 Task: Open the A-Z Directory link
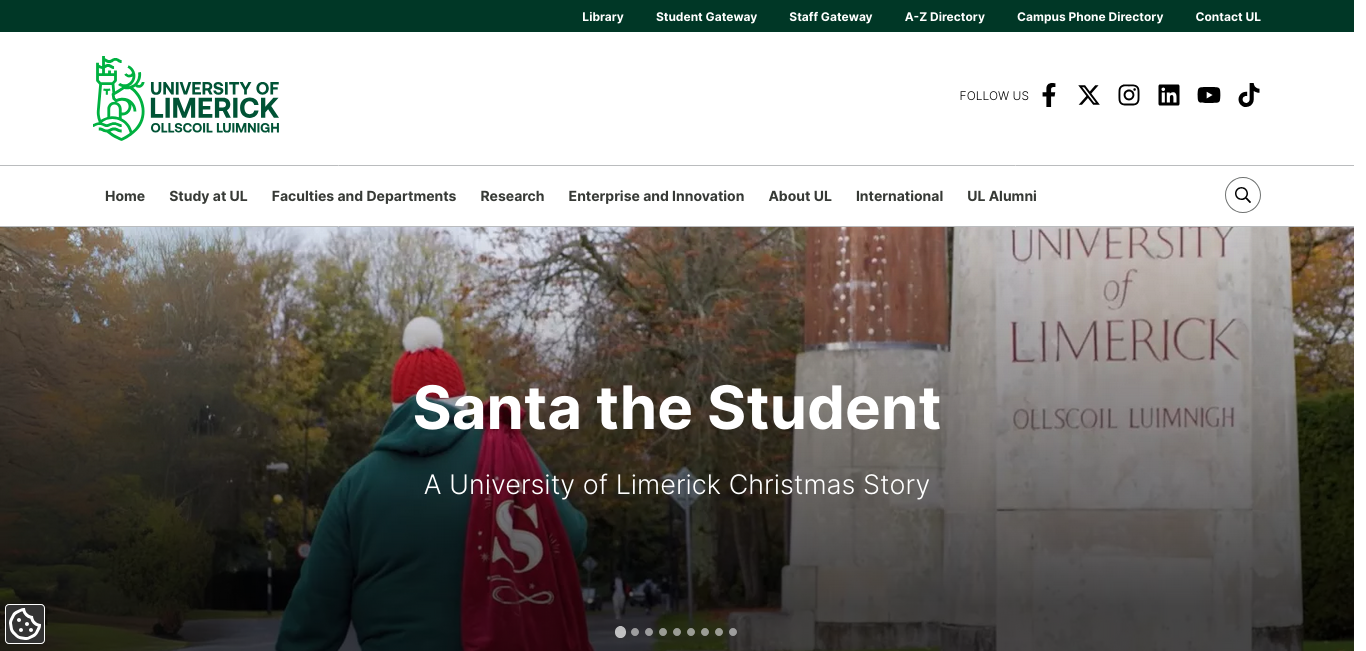[x=945, y=16]
